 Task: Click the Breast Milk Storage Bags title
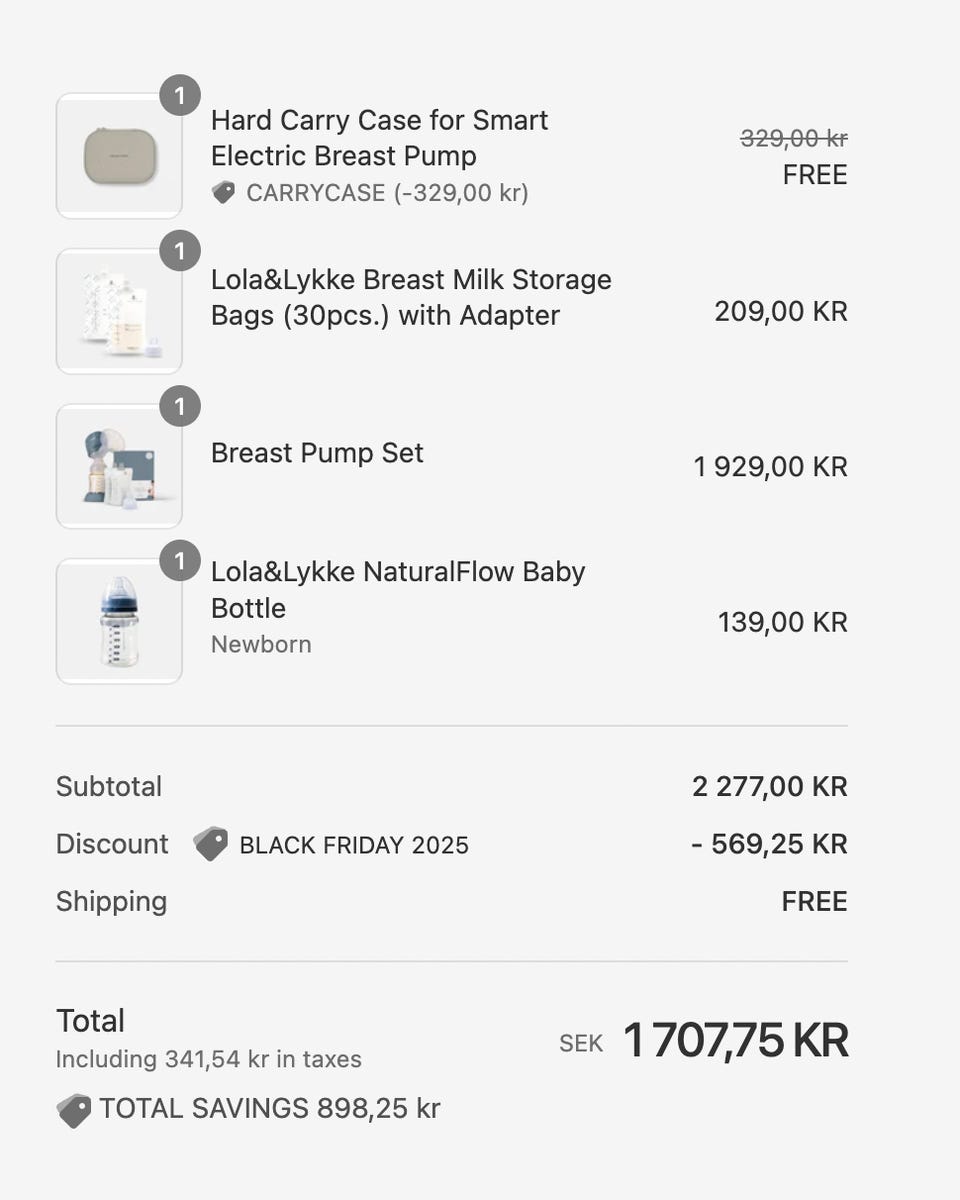click(410, 297)
